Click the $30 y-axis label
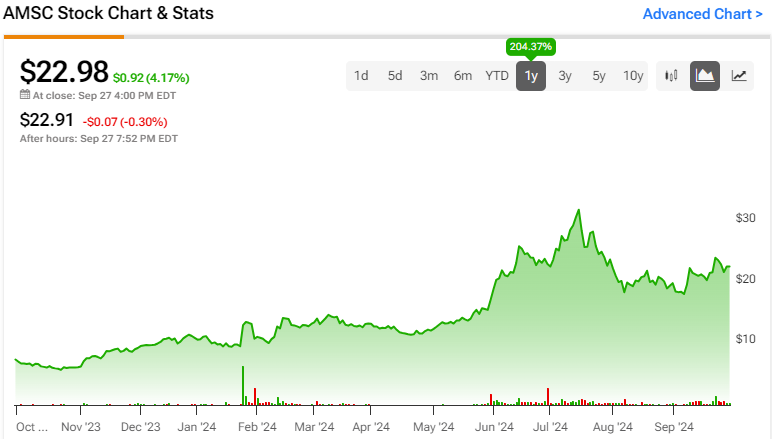This screenshot has width=772, height=439. pyautogui.click(x=745, y=218)
